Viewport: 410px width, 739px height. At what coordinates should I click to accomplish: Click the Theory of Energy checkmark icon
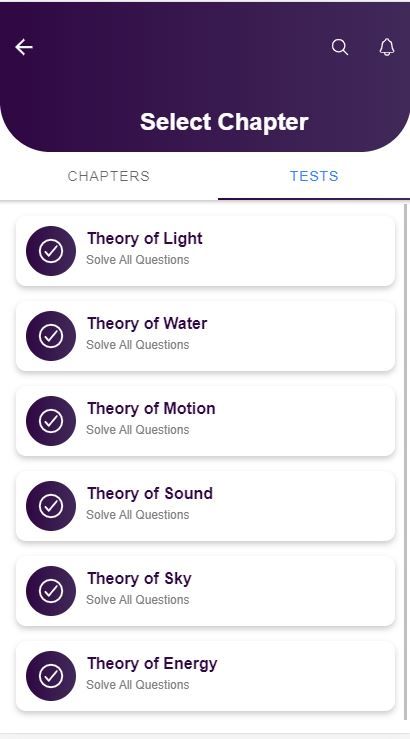tap(51, 676)
